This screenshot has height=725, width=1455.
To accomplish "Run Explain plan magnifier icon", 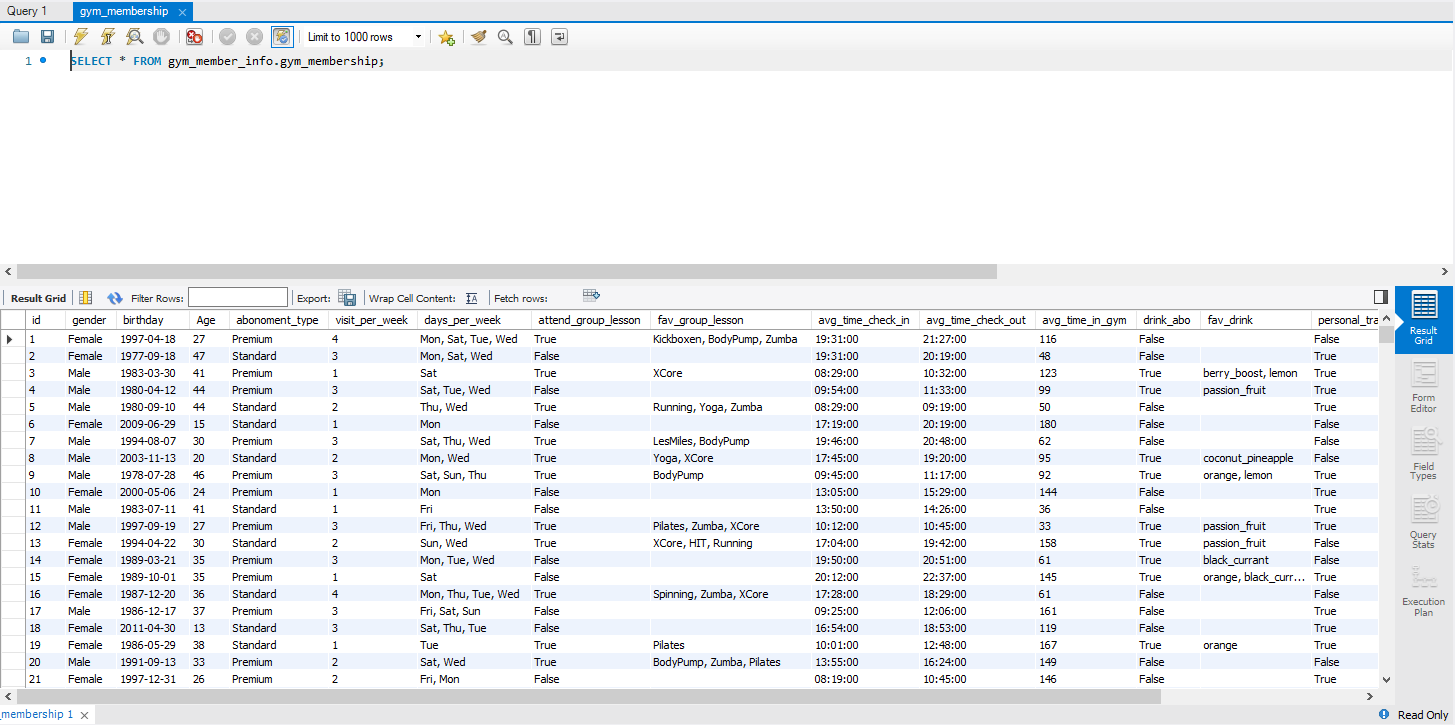I will pyautogui.click(x=134, y=37).
